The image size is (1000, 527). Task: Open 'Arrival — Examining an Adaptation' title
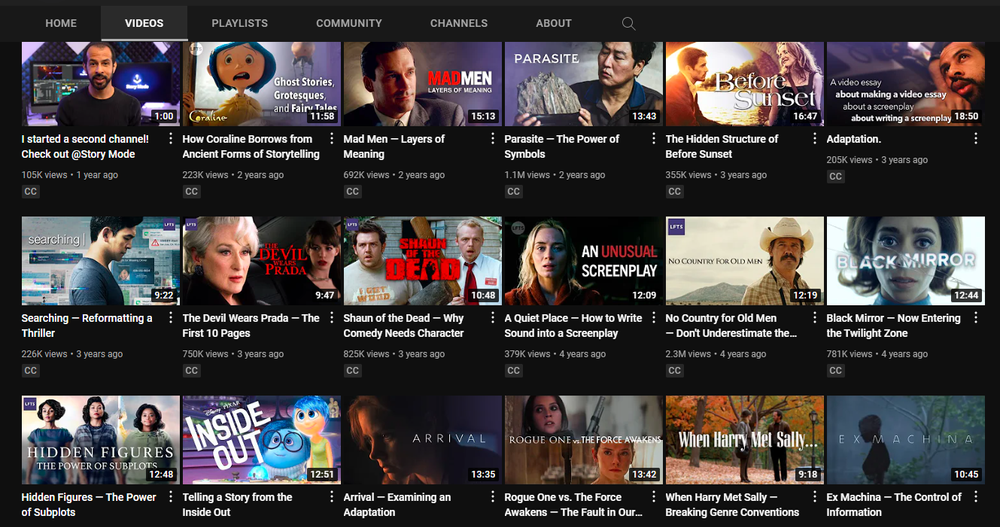pos(397,504)
